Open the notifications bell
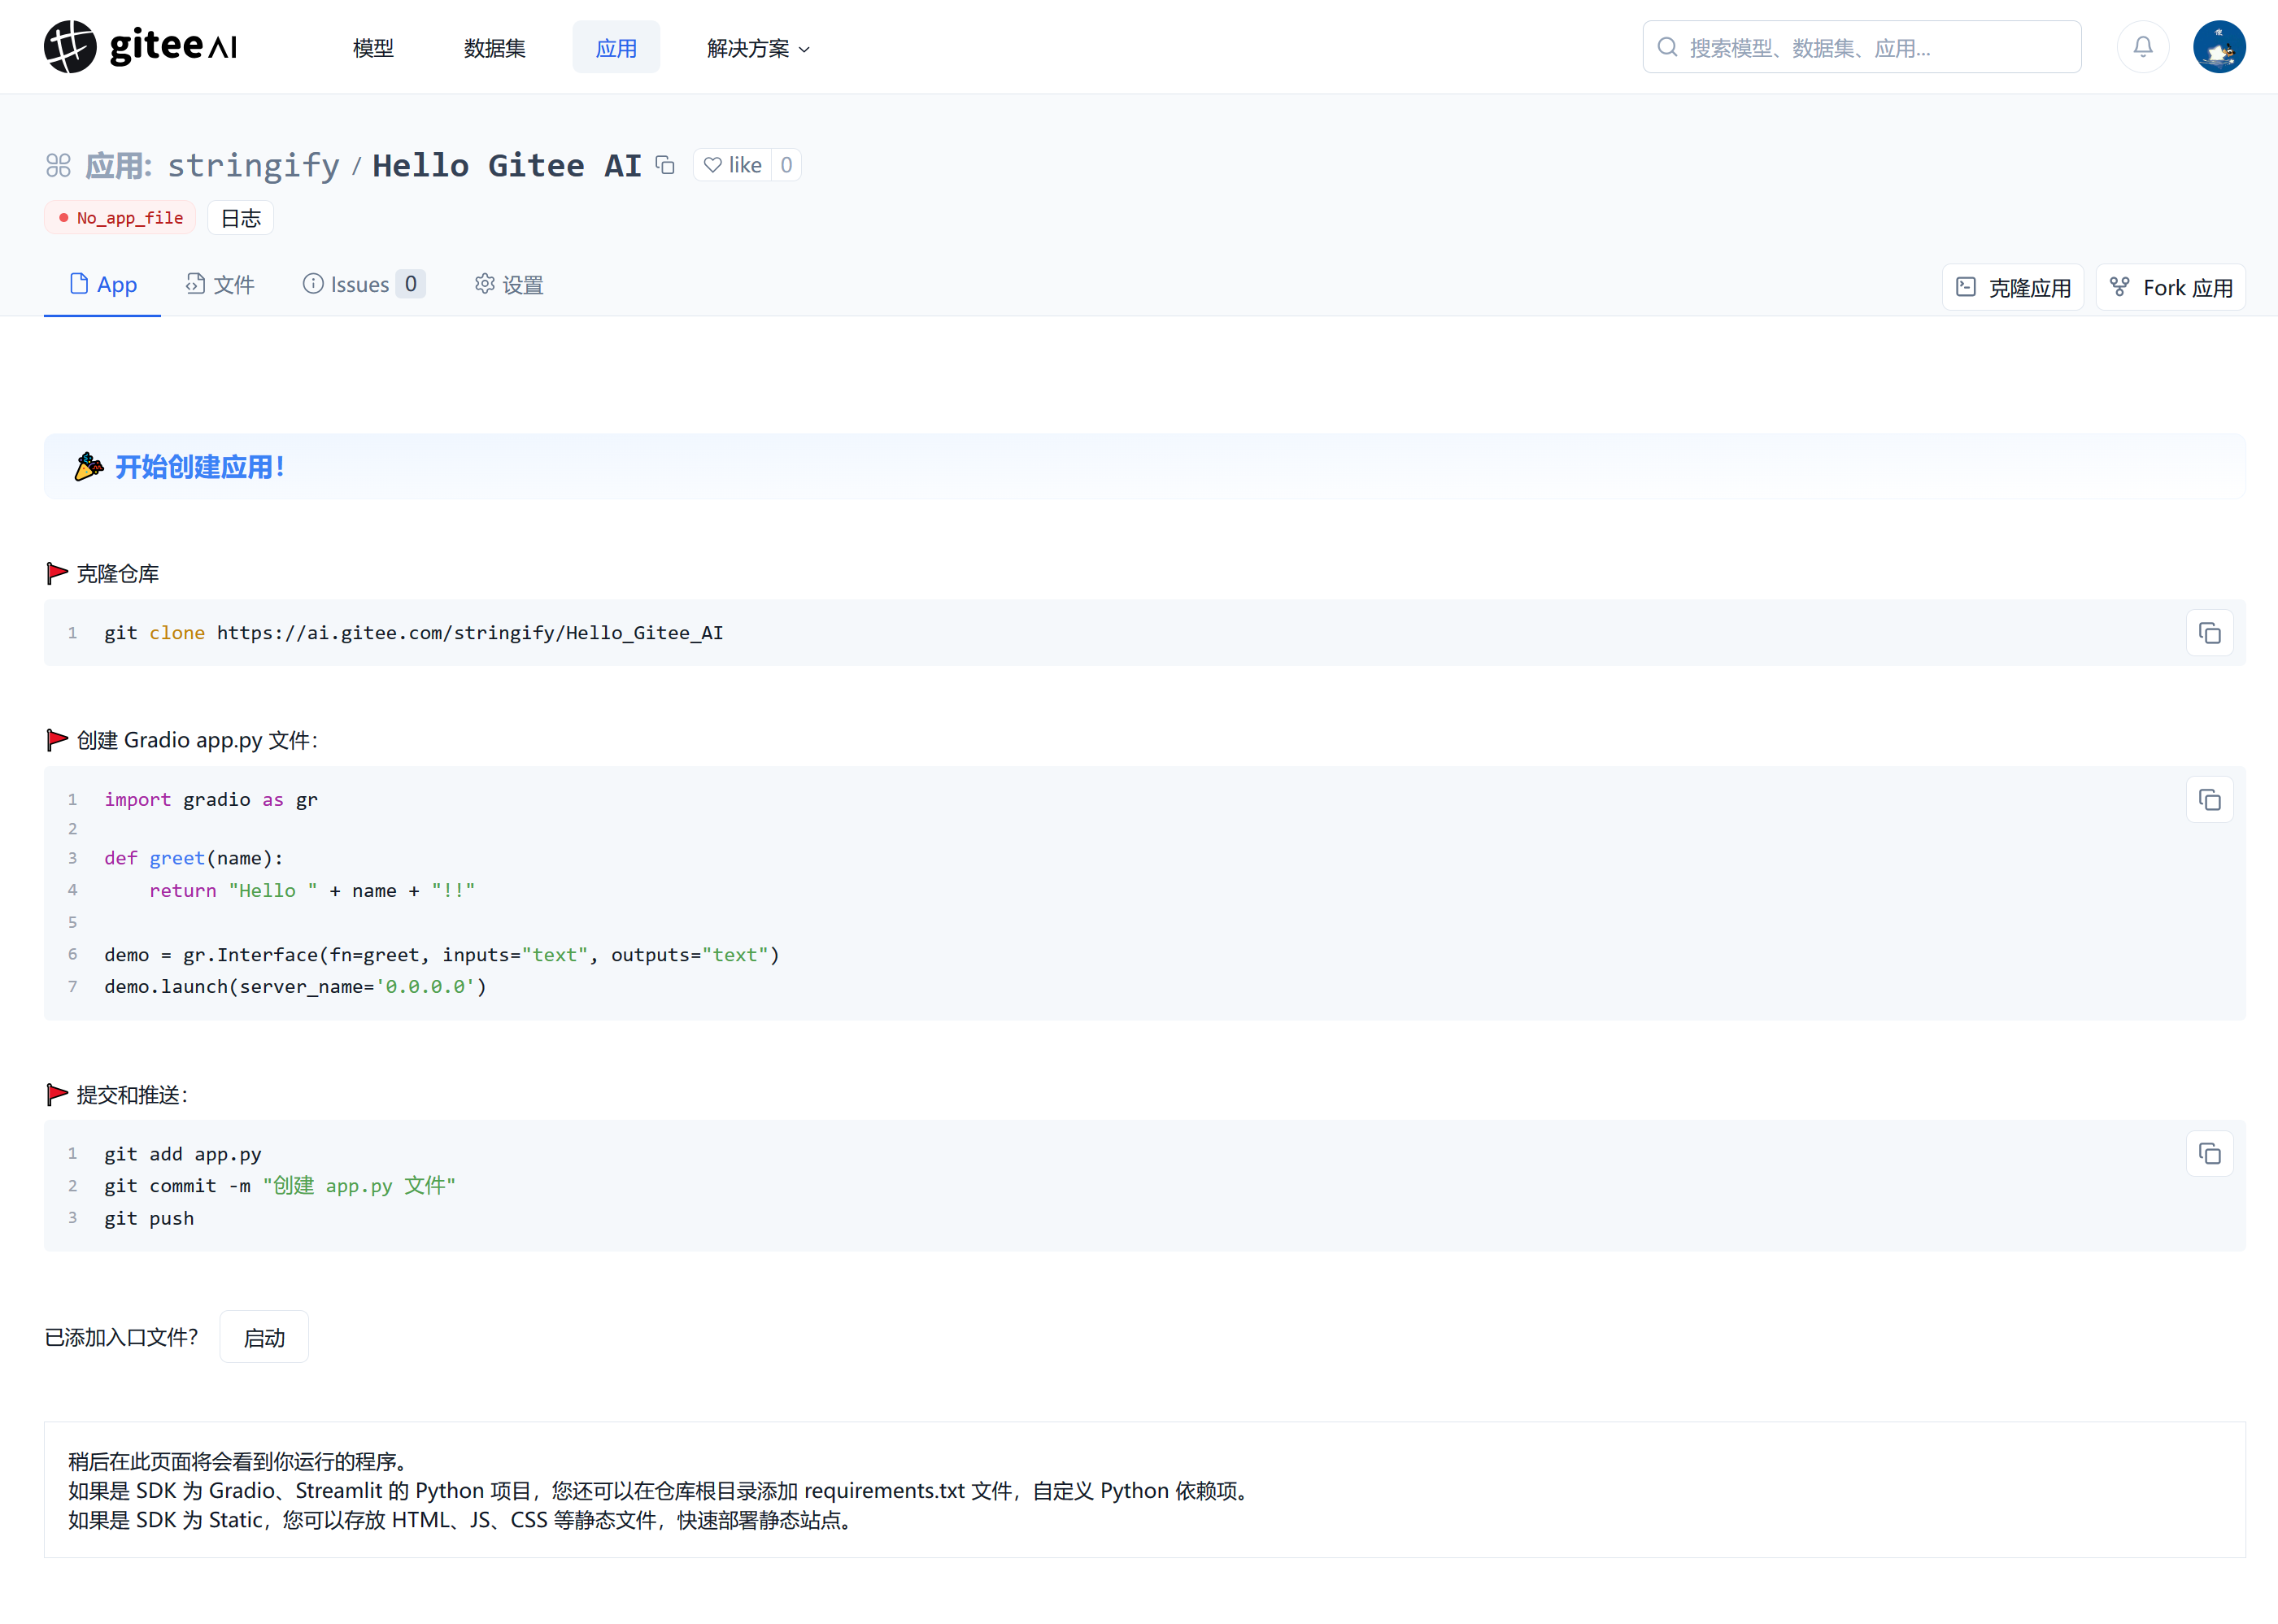 [2142, 47]
